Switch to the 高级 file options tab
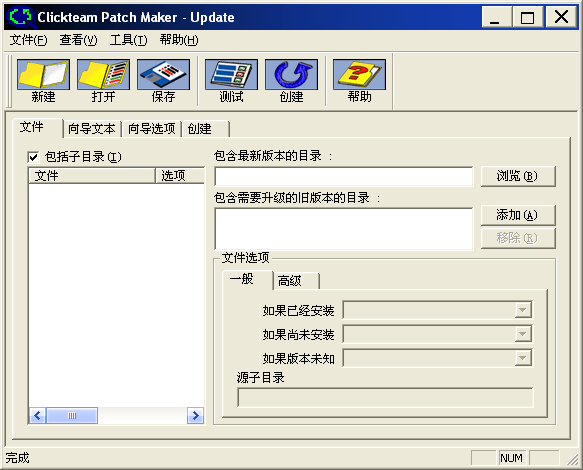 pyautogui.click(x=296, y=281)
